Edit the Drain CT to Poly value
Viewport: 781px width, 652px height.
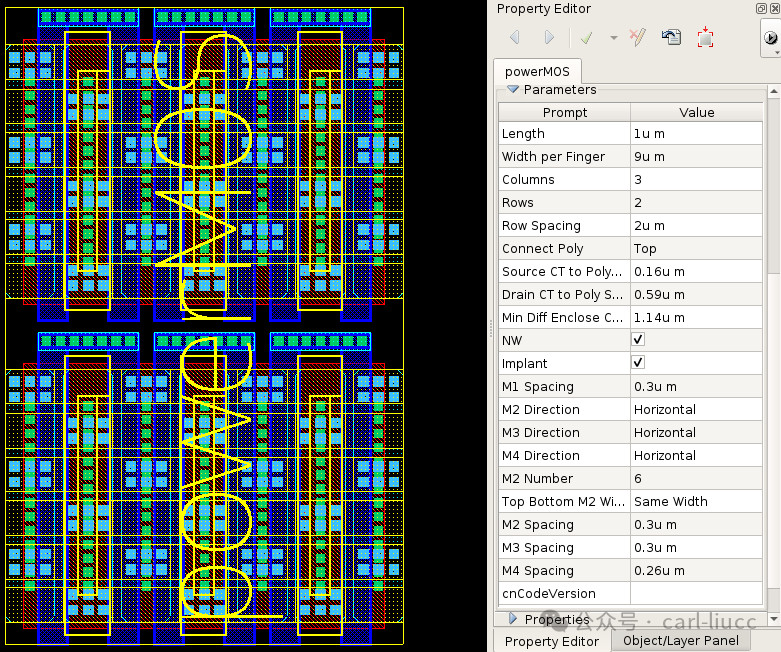[x=696, y=294]
